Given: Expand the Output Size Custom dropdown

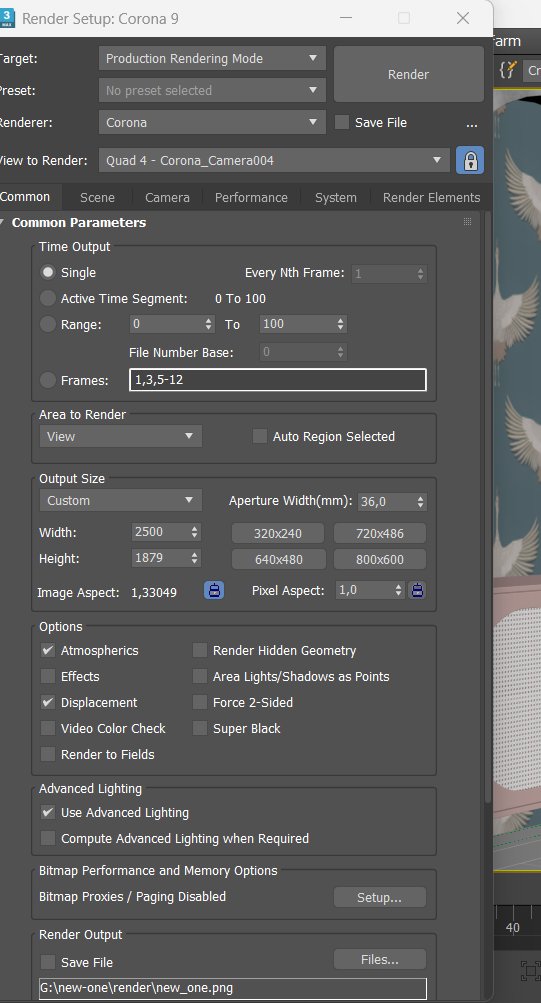Looking at the screenshot, I should (120, 500).
